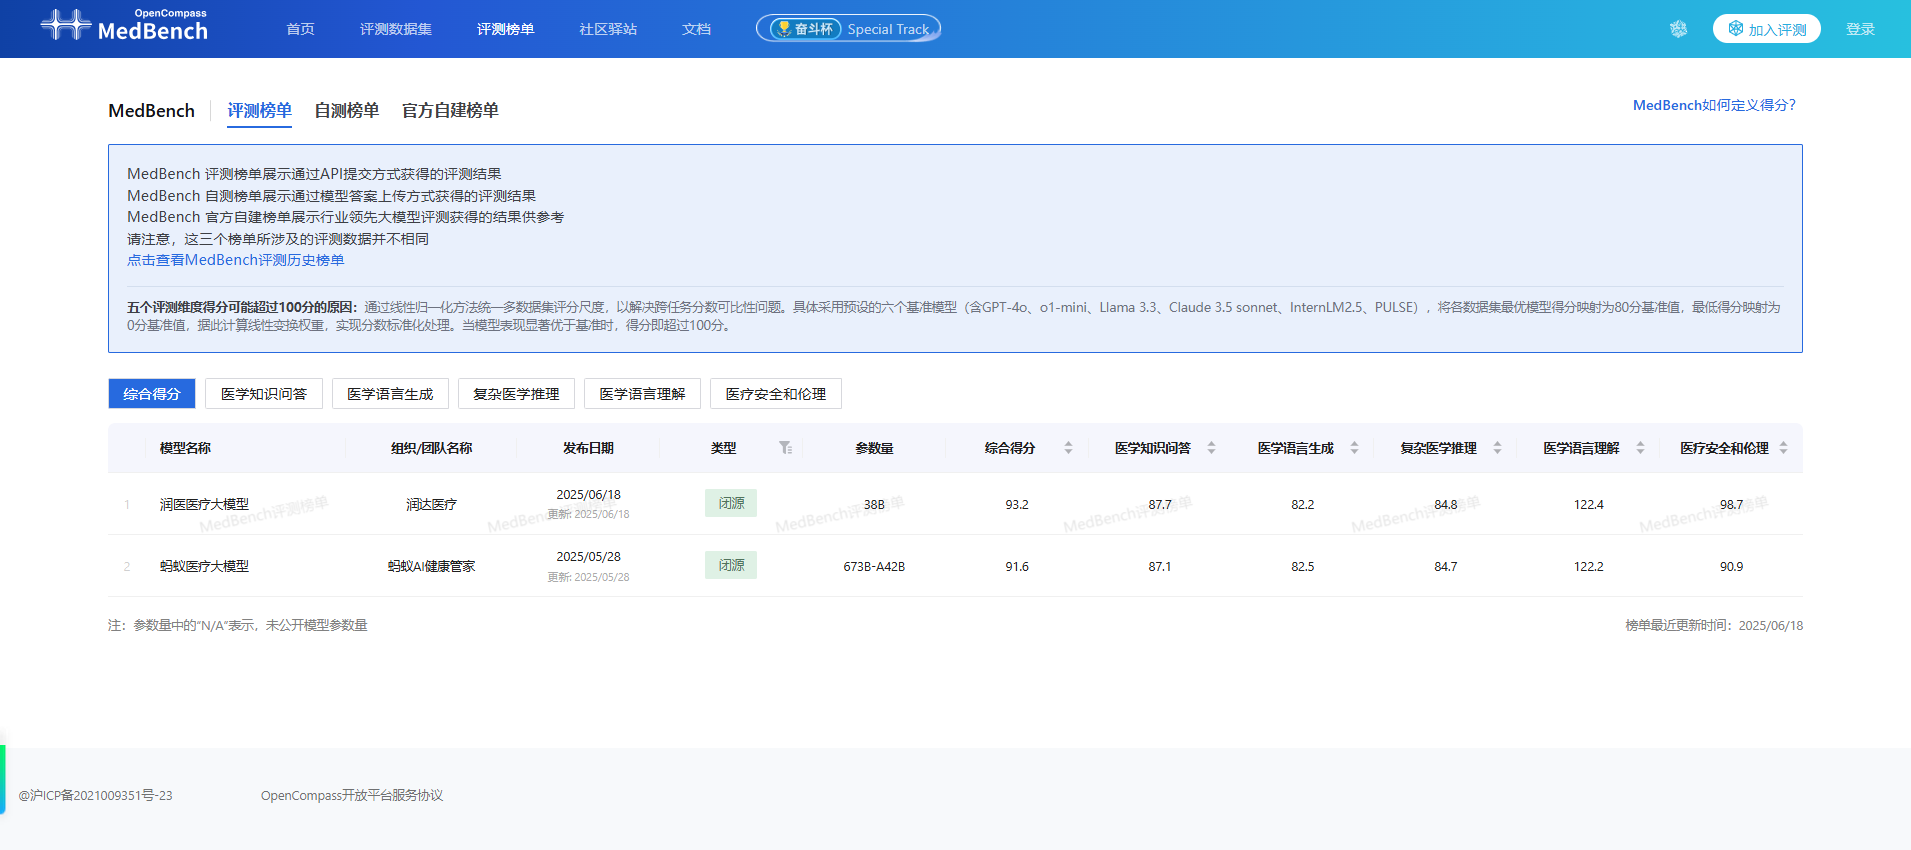Click knowledge QA score 87.7
1911x850 pixels.
click(x=1160, y=504)
